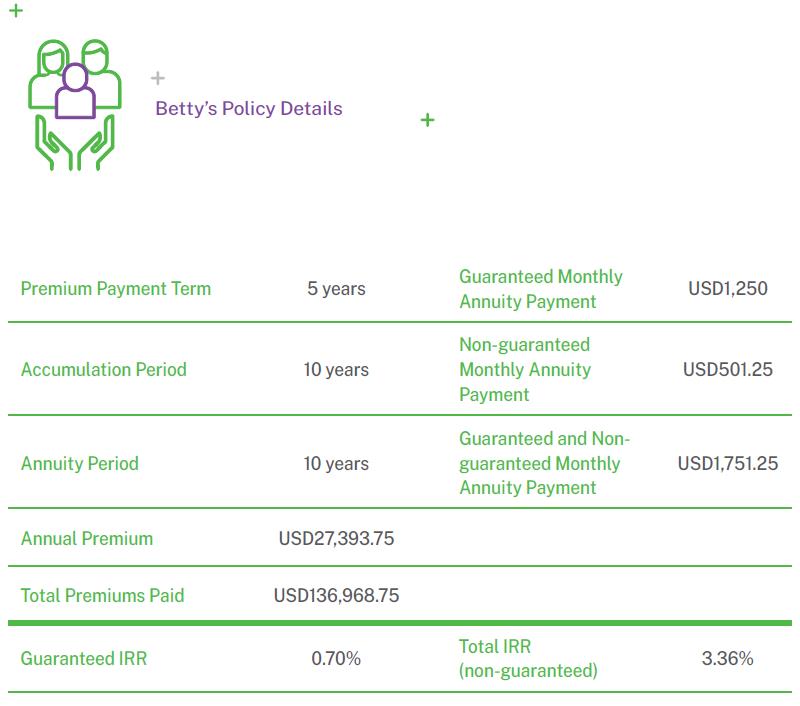The image size is (800, 706).
Task: Click the Guaranteed IRR label
Action: pyautogui.click(x=84, y=658)
